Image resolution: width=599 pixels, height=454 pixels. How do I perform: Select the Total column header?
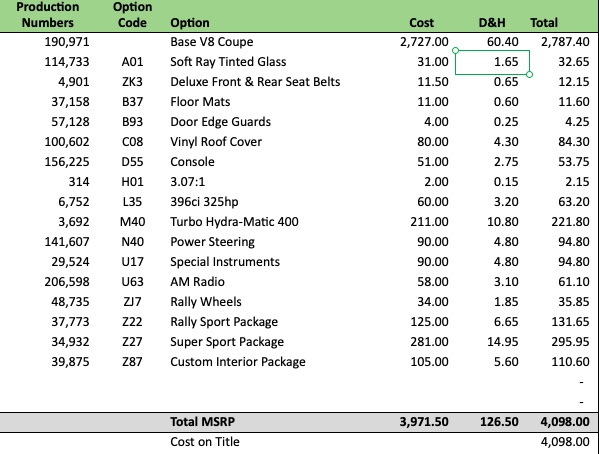[544, 23]
